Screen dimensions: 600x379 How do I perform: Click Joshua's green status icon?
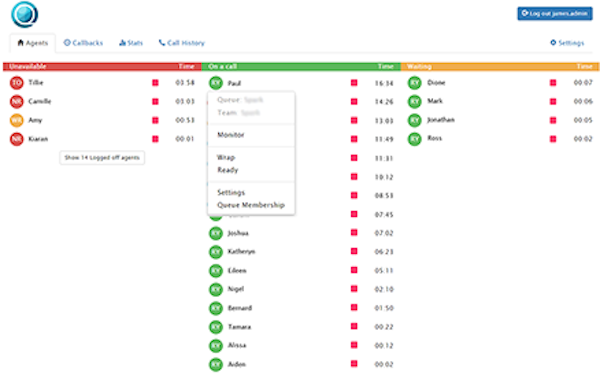coord(216,233)
